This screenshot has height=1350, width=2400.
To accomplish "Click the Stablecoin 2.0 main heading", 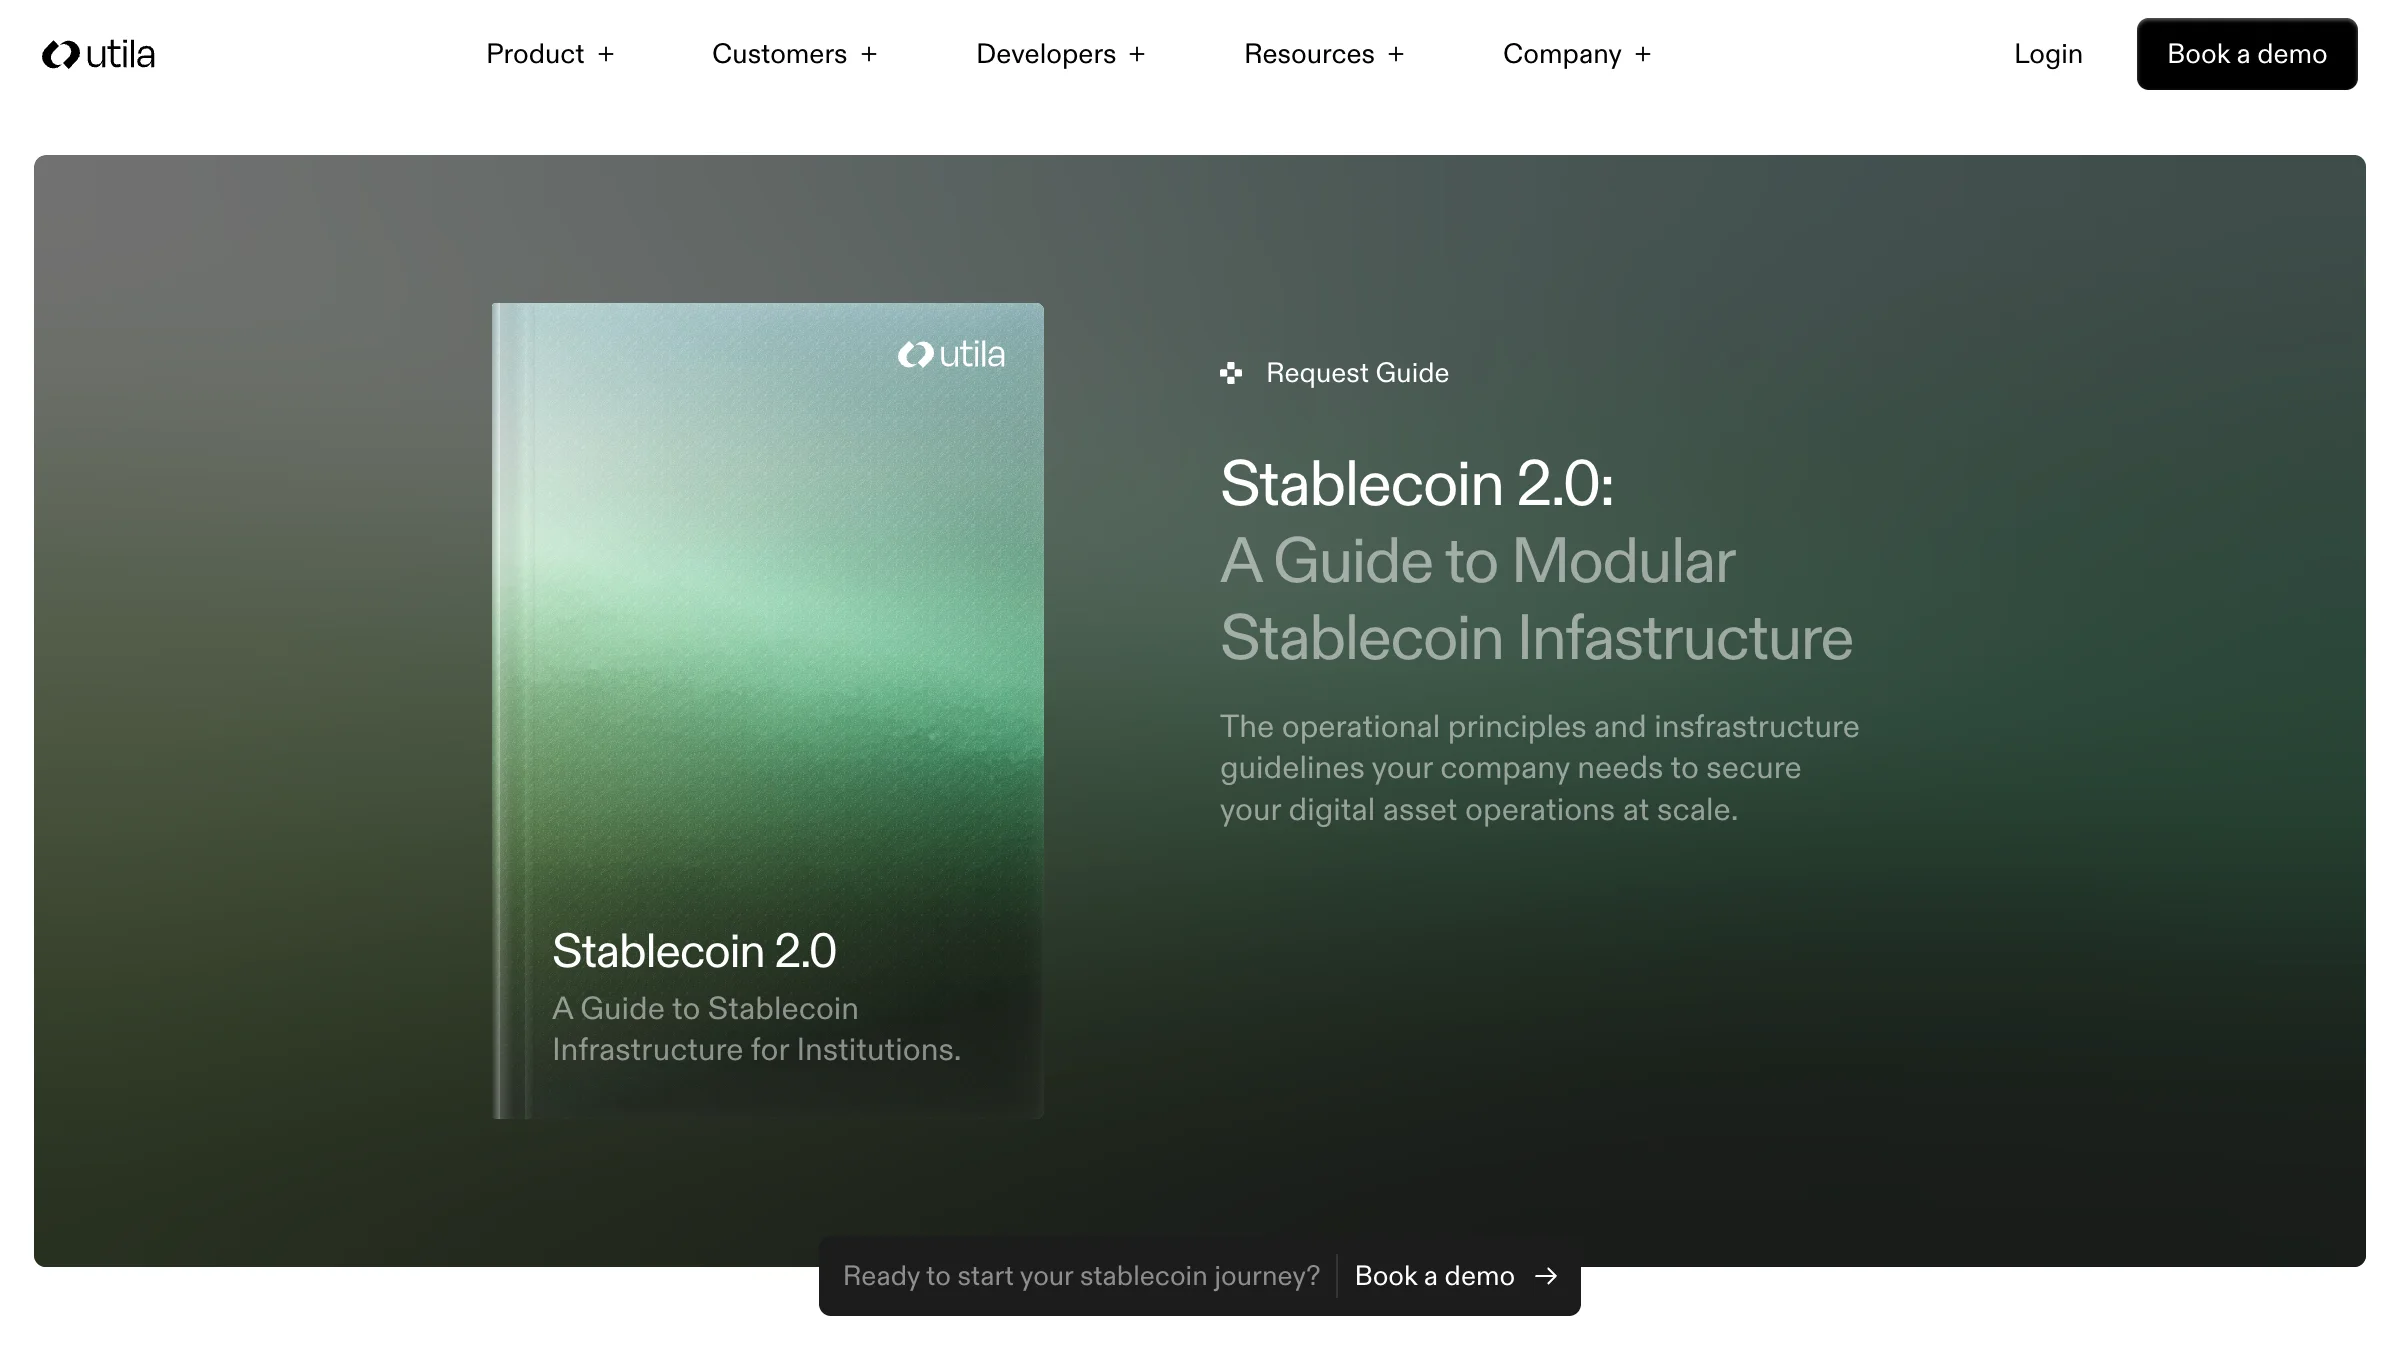I will click(1416, 485).
